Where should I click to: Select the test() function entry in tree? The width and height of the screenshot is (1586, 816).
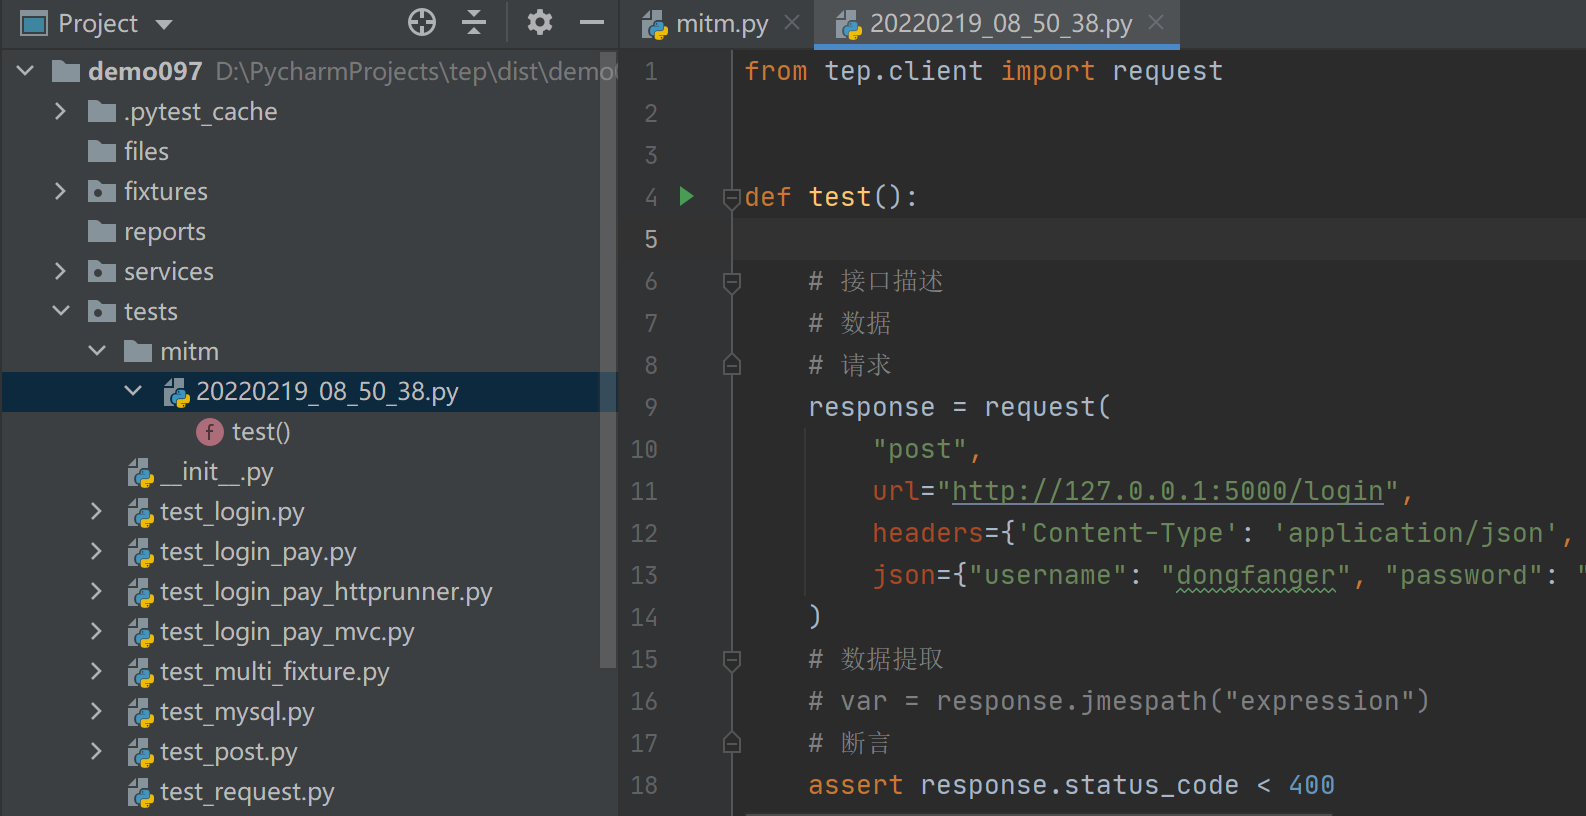click(260, 431)
